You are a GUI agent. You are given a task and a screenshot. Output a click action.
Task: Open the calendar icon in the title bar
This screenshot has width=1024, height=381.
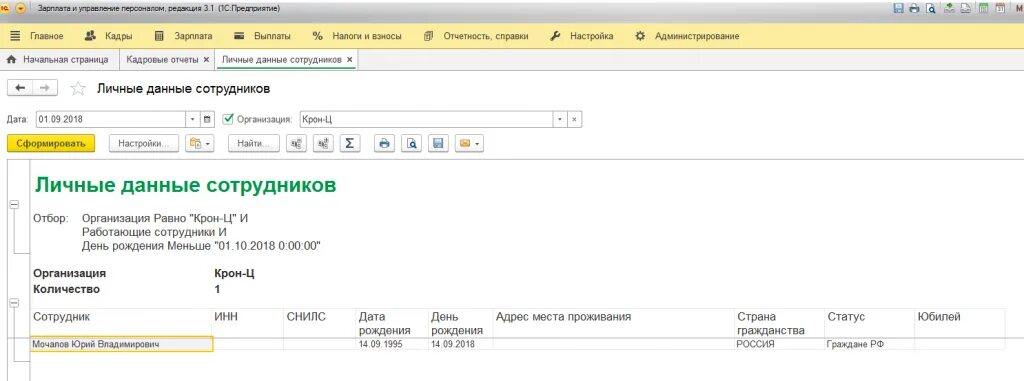[x=999, y=8]
